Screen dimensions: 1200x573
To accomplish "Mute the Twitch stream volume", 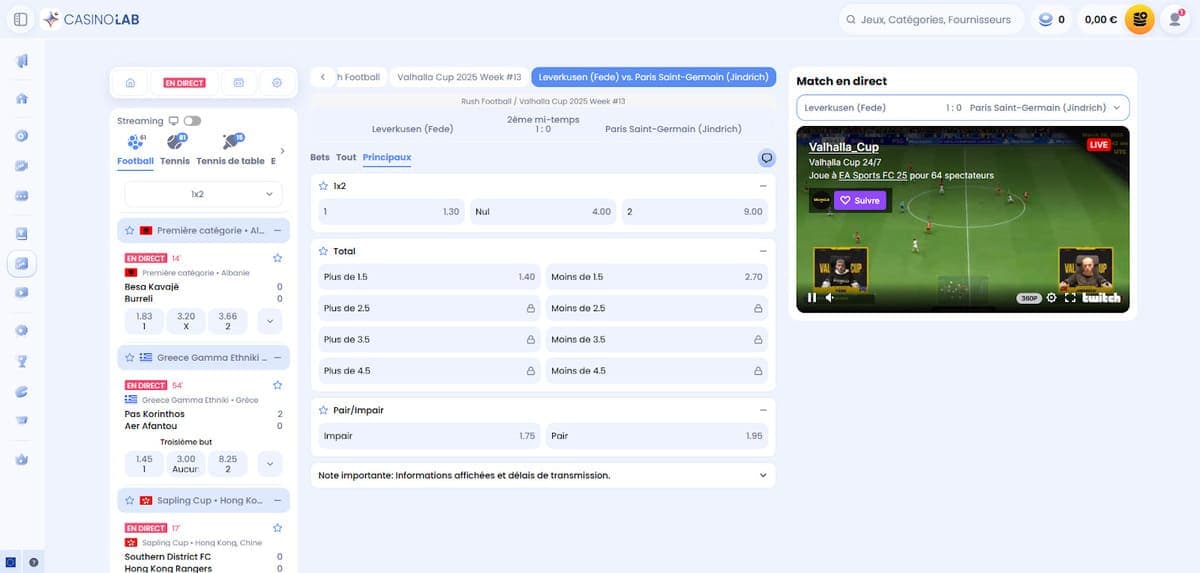I will [x=830, y=298].
